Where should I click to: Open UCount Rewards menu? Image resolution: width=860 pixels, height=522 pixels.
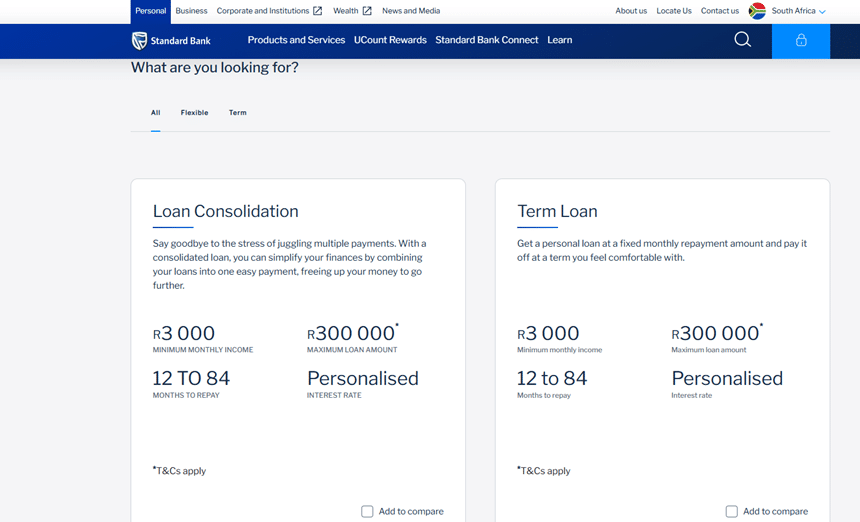[x=390, y=40]
